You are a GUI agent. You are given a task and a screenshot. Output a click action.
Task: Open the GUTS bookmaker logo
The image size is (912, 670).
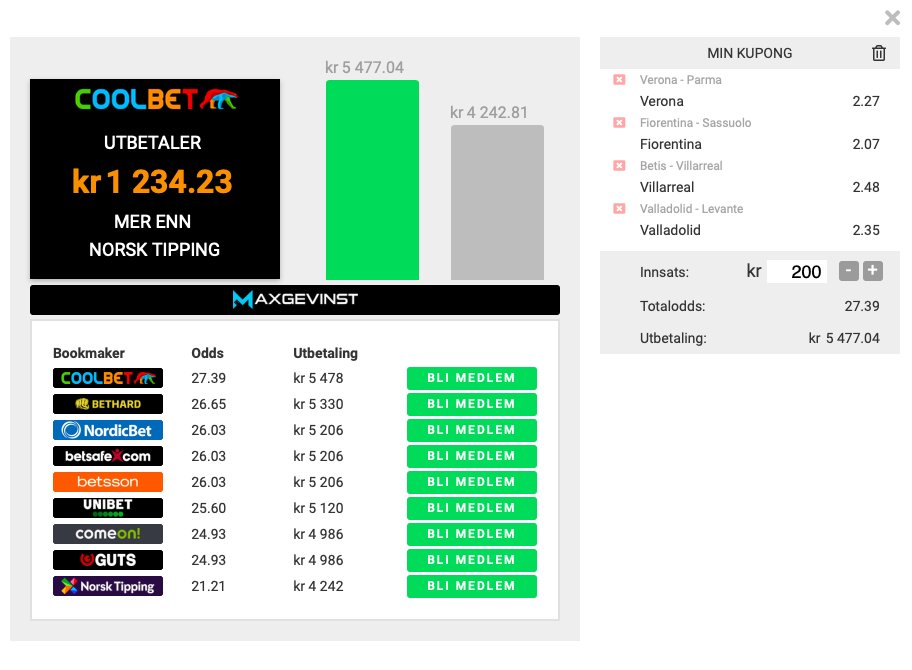tap(108, 560)
